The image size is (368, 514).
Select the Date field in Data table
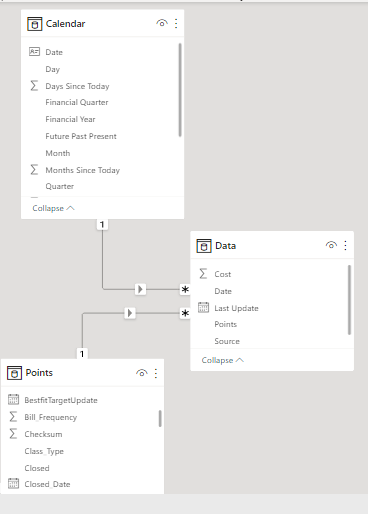coord(223,291)
